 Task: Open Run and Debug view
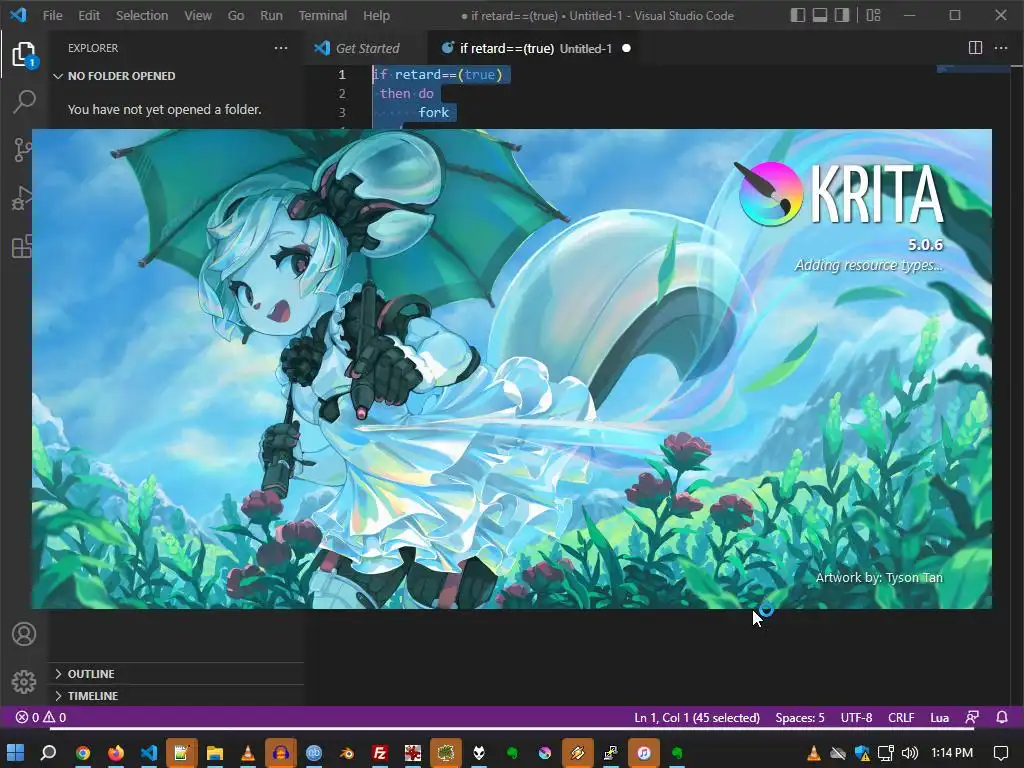(22, 199)
